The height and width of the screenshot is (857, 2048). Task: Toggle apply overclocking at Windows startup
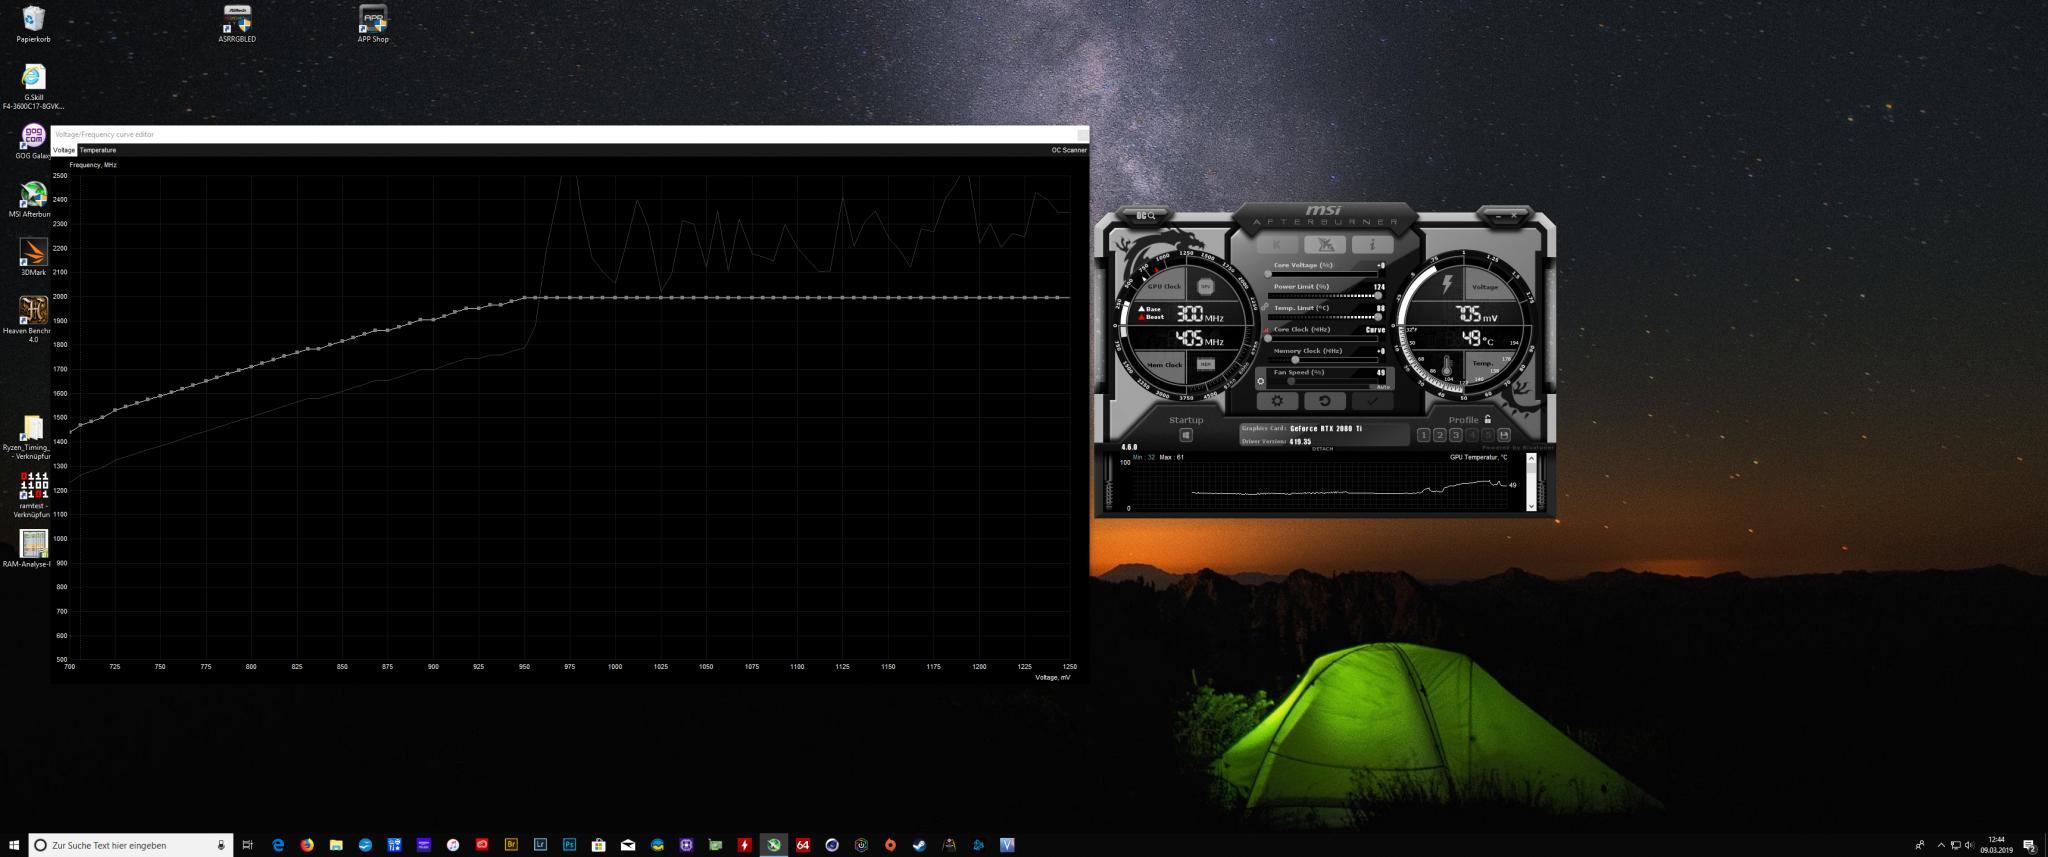(1186, 435)
